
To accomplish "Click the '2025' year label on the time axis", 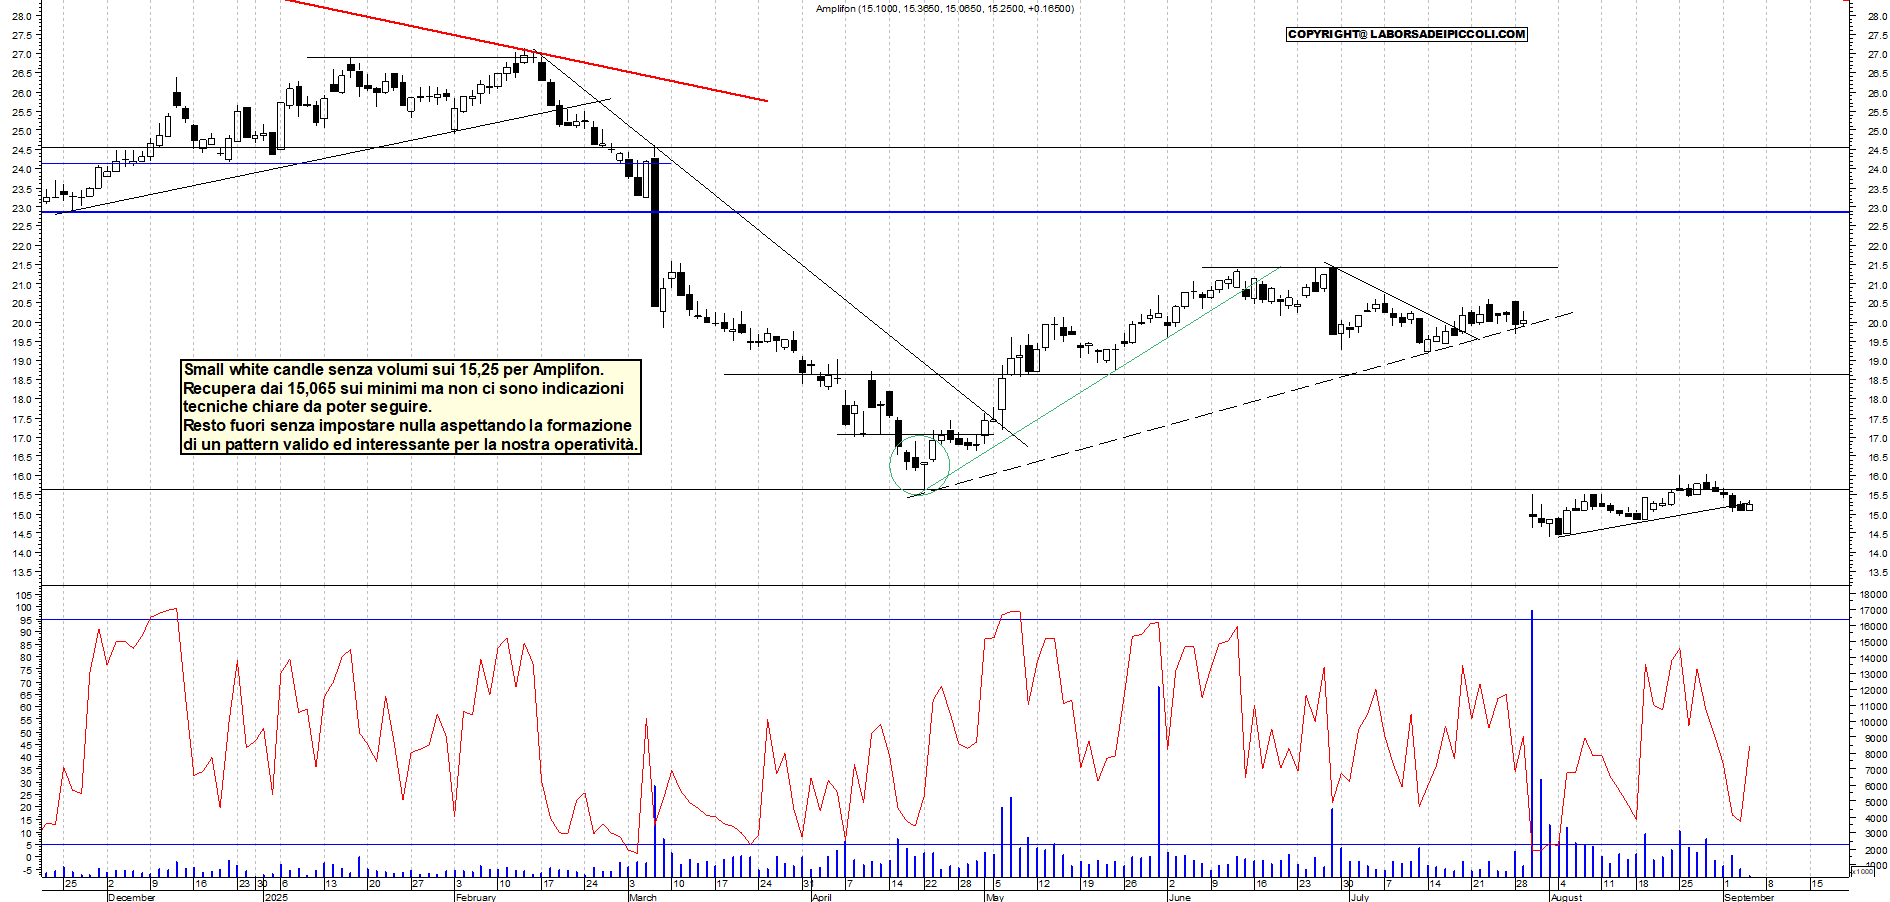I will click(x=275, y=897).
